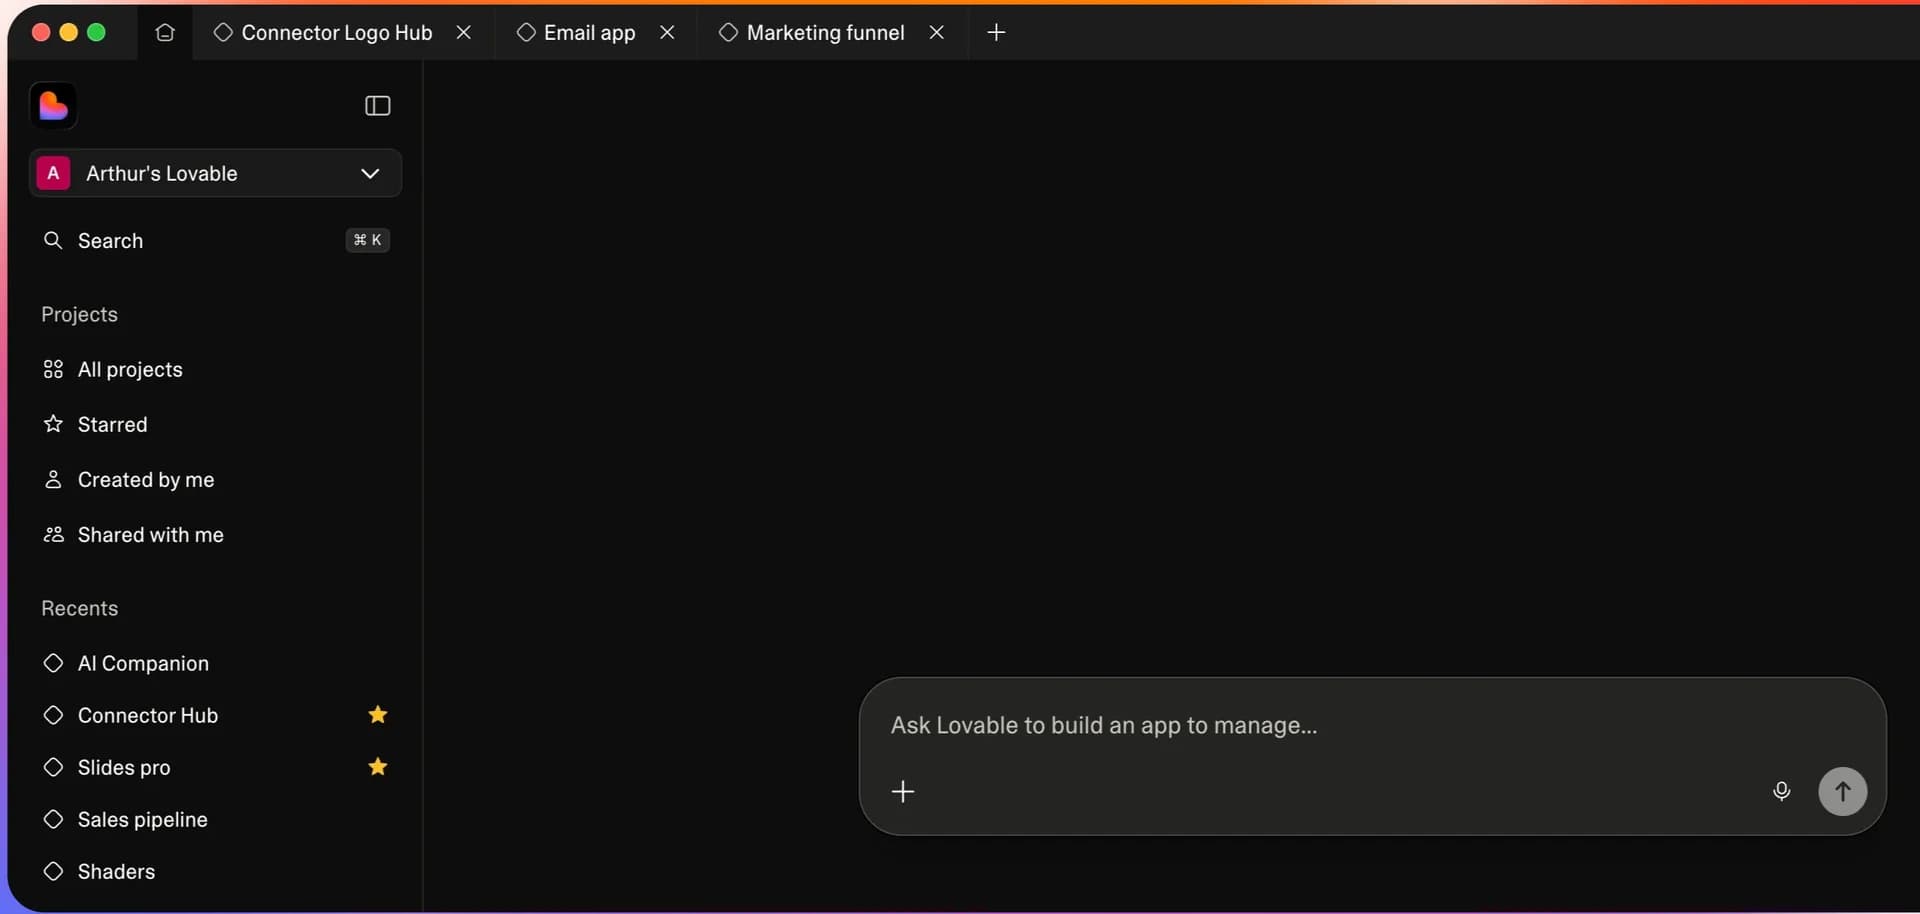
Task: Switch to the Email app tab
Action: pos(590,32)
